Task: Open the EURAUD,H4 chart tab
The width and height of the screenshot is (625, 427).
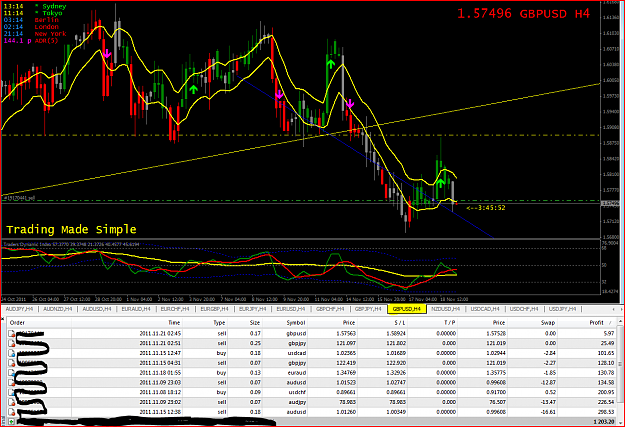Action: (x=136, y=309)
